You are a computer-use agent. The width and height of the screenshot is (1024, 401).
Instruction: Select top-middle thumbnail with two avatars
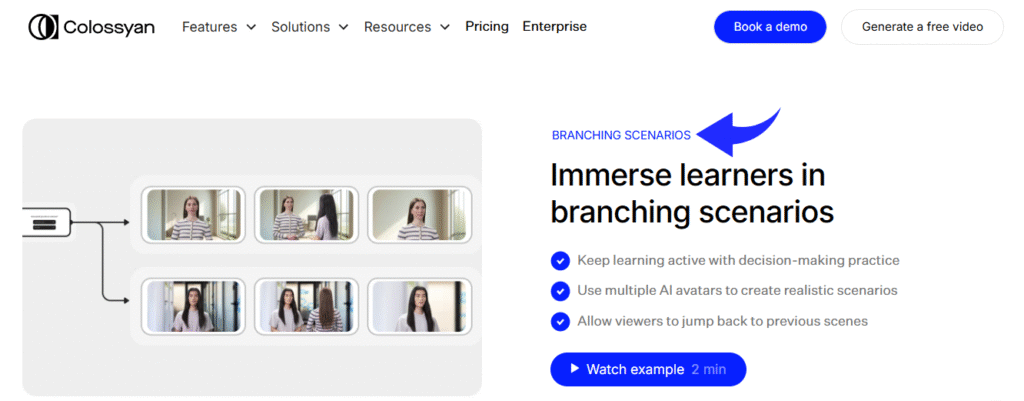pyautogui.click(x=307, y=214)
